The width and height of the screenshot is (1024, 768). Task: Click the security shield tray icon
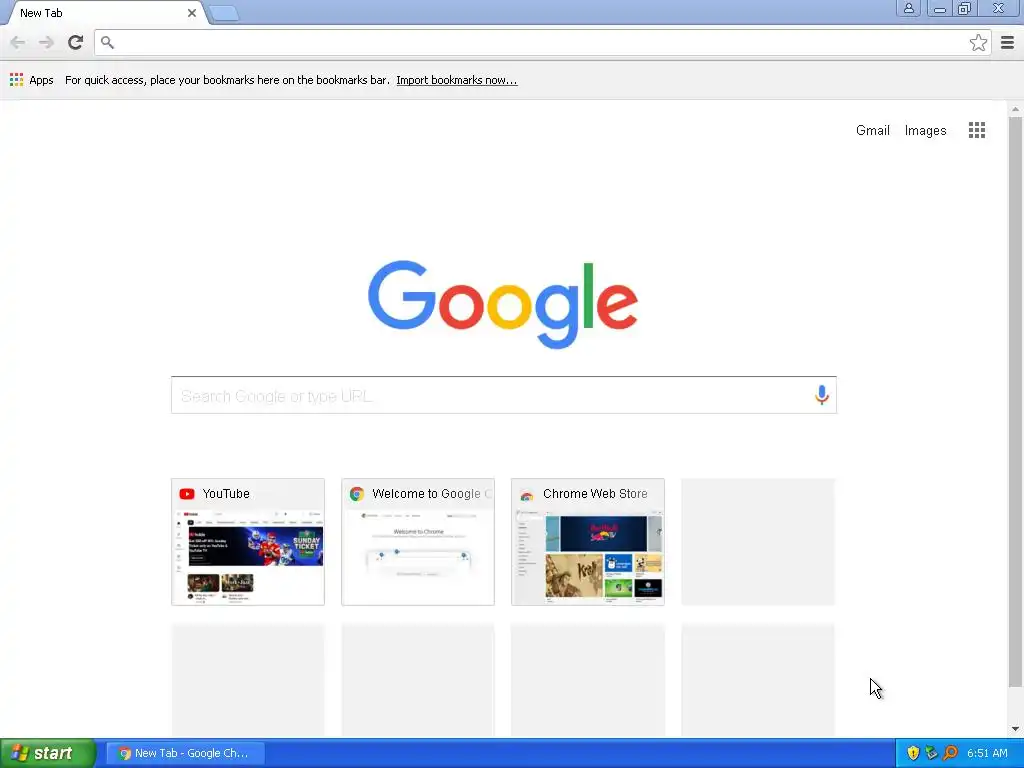coord(913,753)
